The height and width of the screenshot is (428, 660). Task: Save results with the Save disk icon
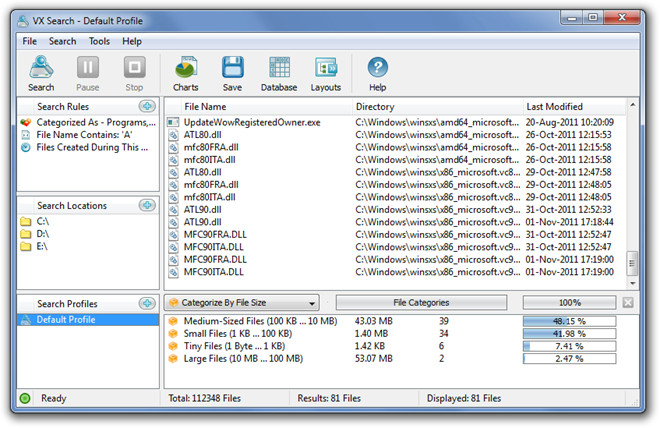coord(232,67)
